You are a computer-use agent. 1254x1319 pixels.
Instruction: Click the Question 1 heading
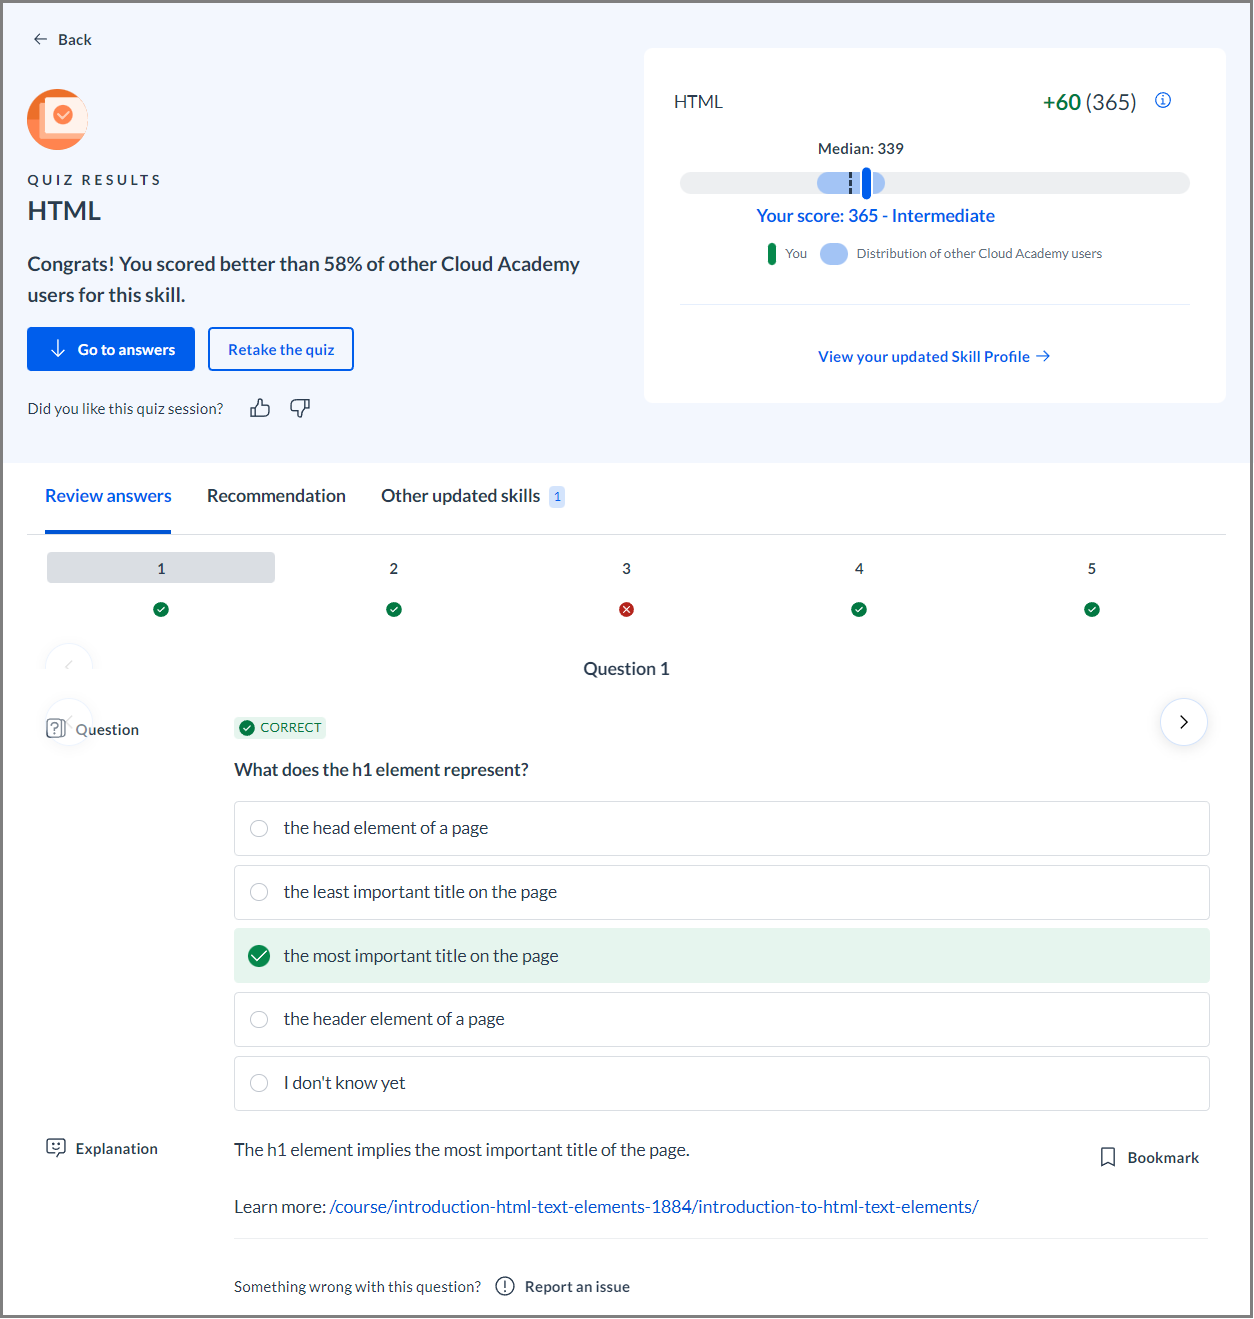[627, 669]
